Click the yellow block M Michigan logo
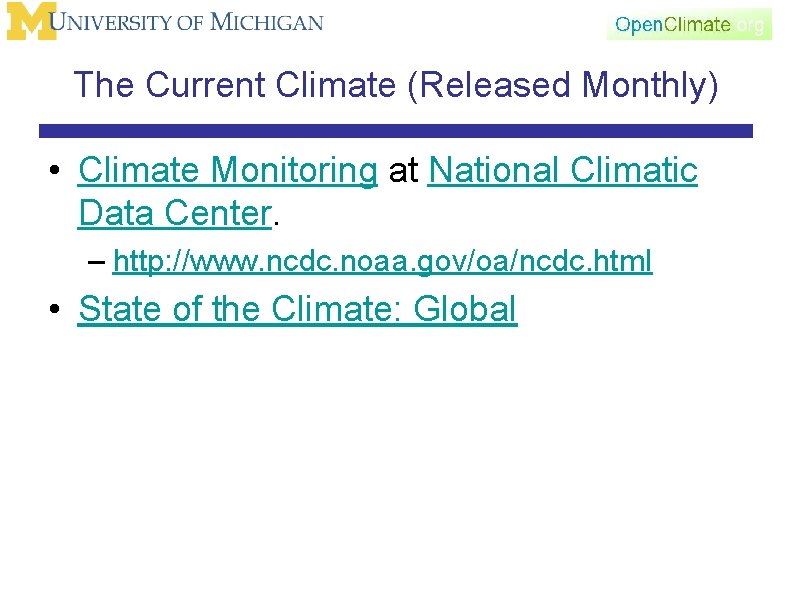 (30, 21)
